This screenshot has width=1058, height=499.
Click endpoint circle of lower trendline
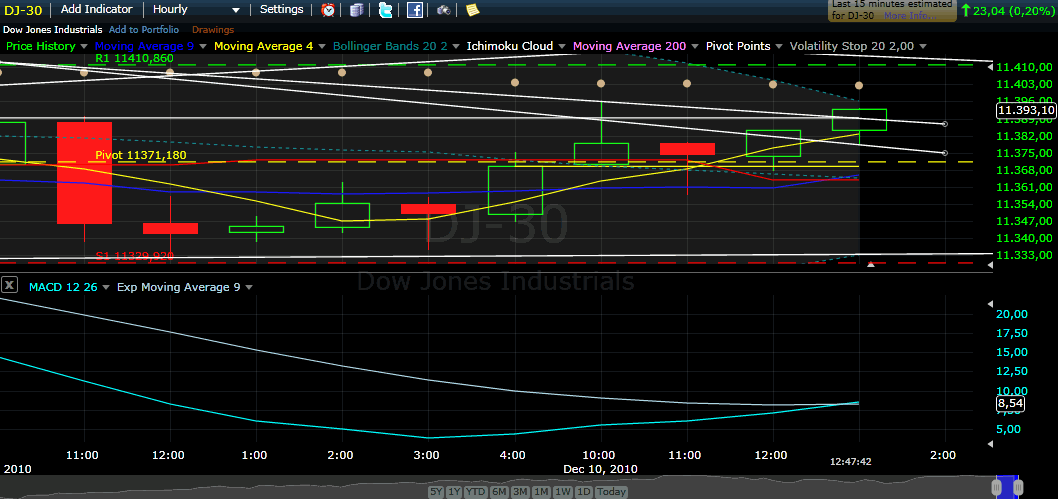point(945,153)
